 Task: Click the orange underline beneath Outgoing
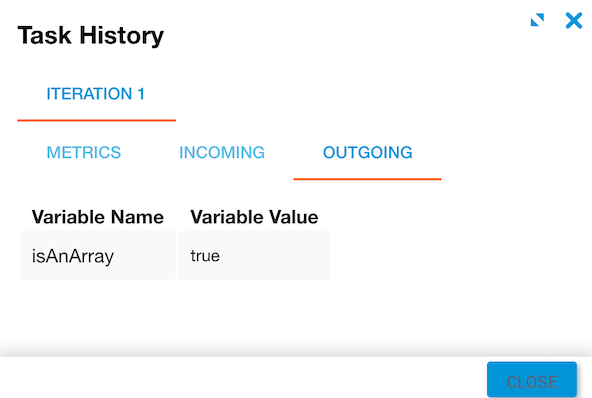click(x=367, y=179)
